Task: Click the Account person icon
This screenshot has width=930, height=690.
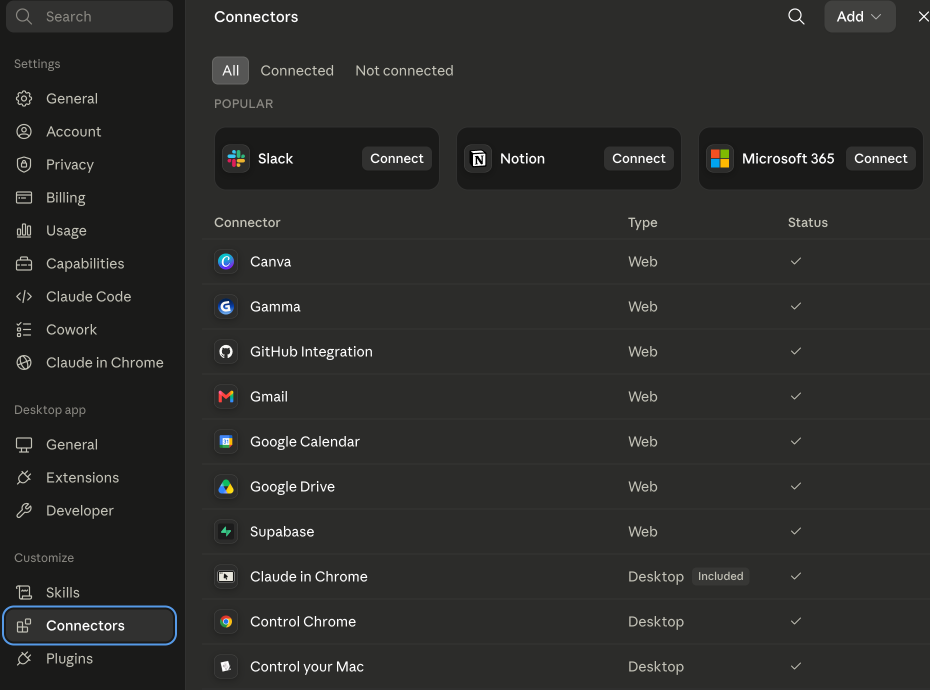Action: click(x=24, y=132)
